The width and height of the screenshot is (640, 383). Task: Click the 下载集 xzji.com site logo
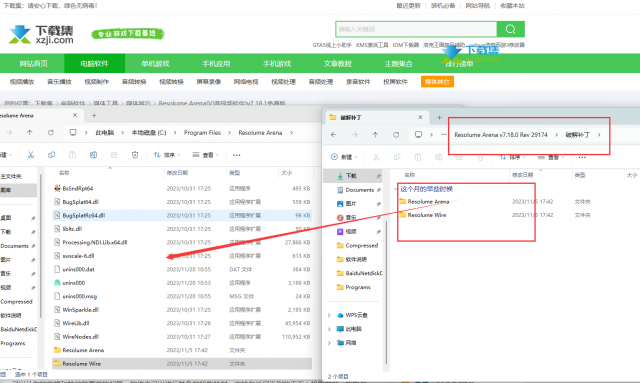(41, 34)
